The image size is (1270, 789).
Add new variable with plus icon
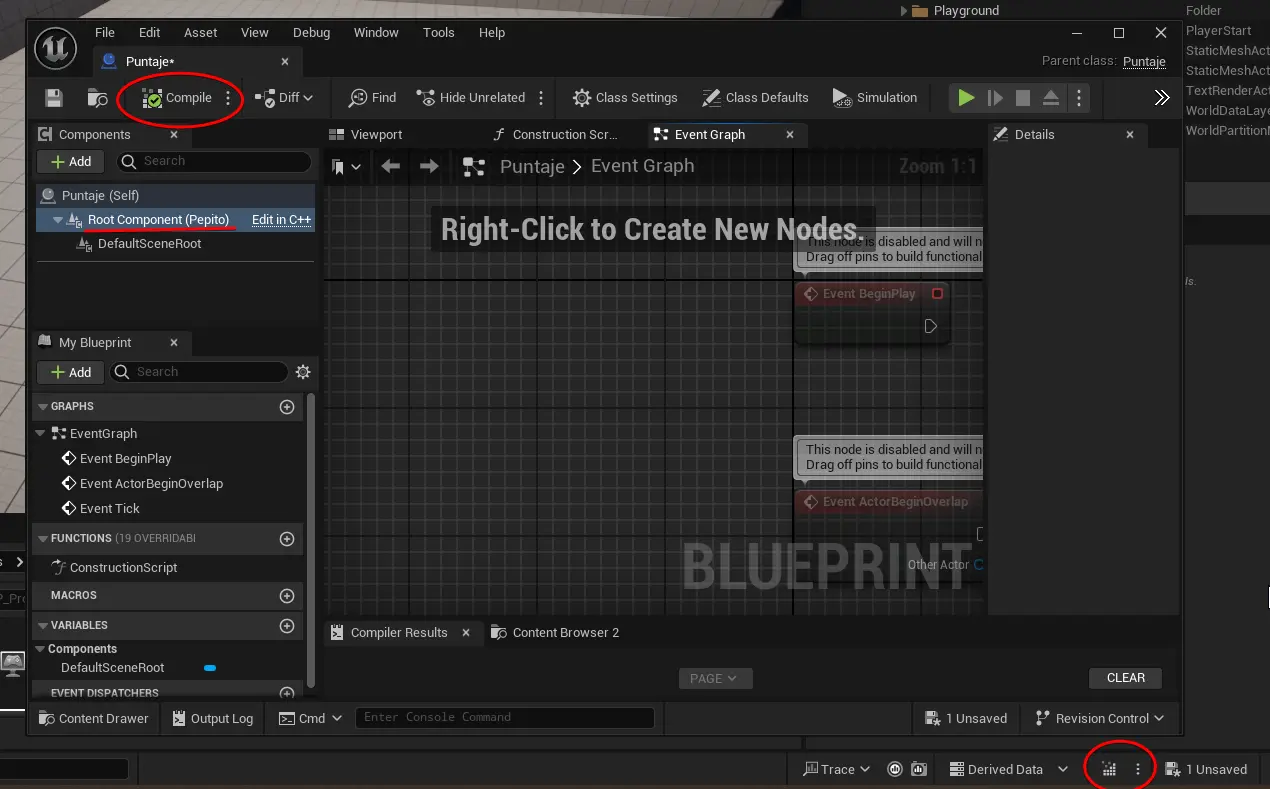[x=287, y=626]
